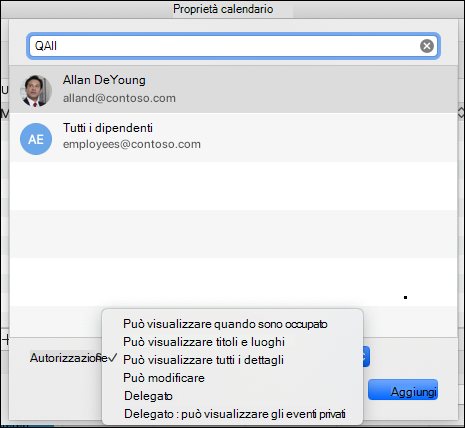Click the Aggiungi button
The width and height of the screenshot is (465, 428).
pos(403,390)
